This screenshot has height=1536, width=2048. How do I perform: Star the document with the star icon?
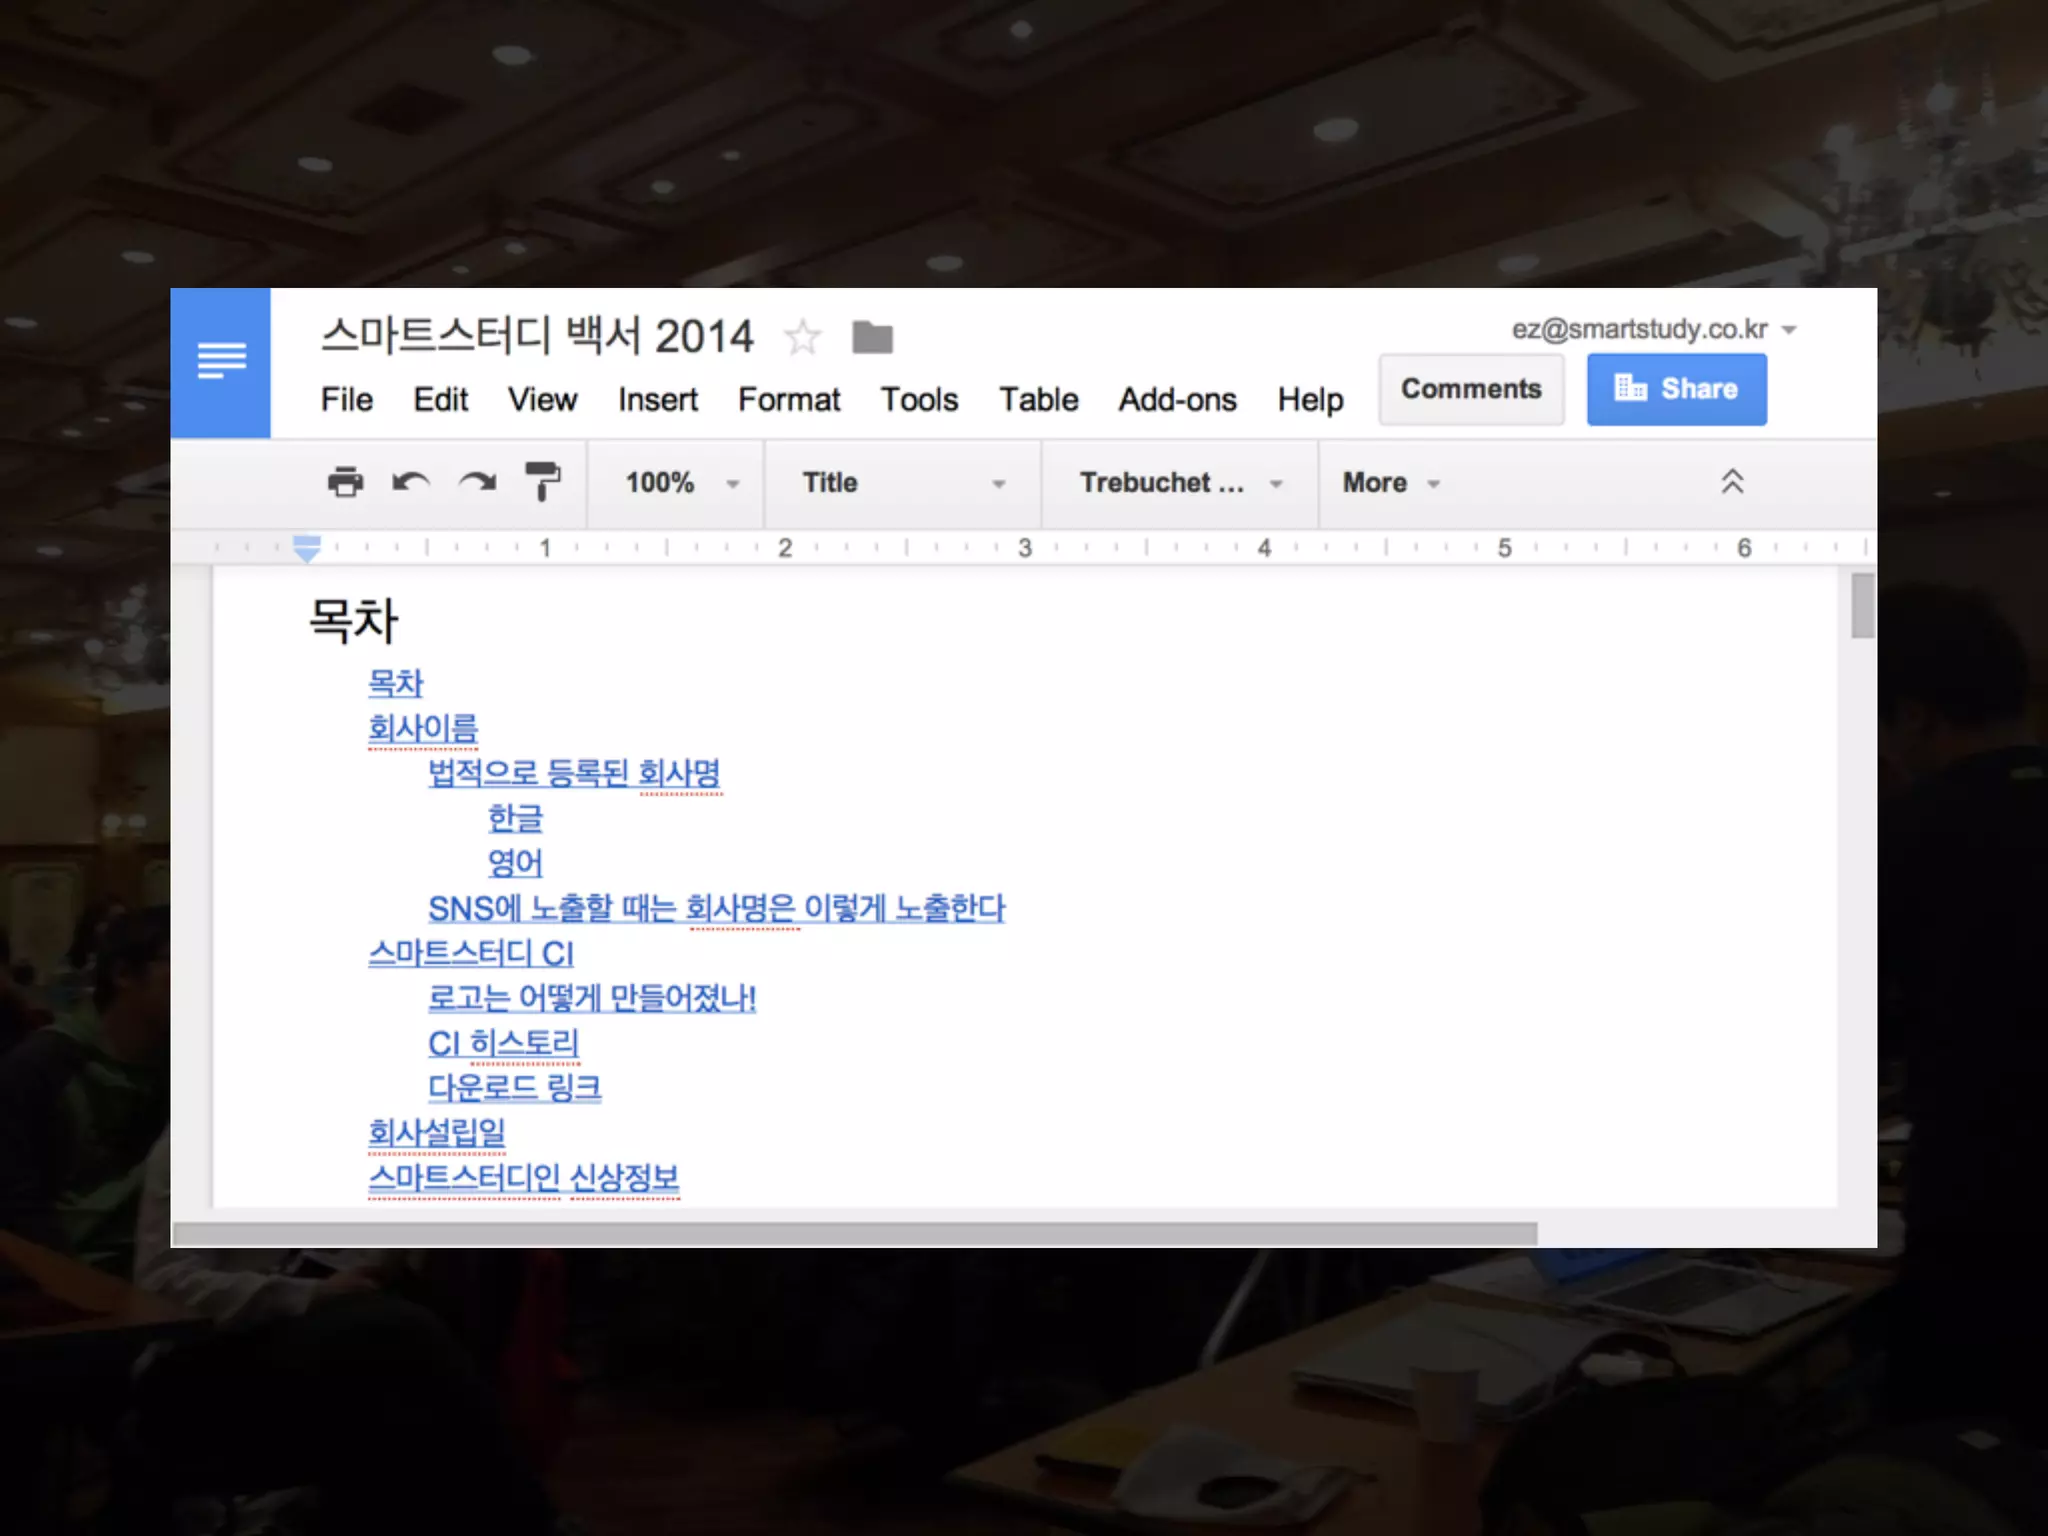[x=802, y=338]
